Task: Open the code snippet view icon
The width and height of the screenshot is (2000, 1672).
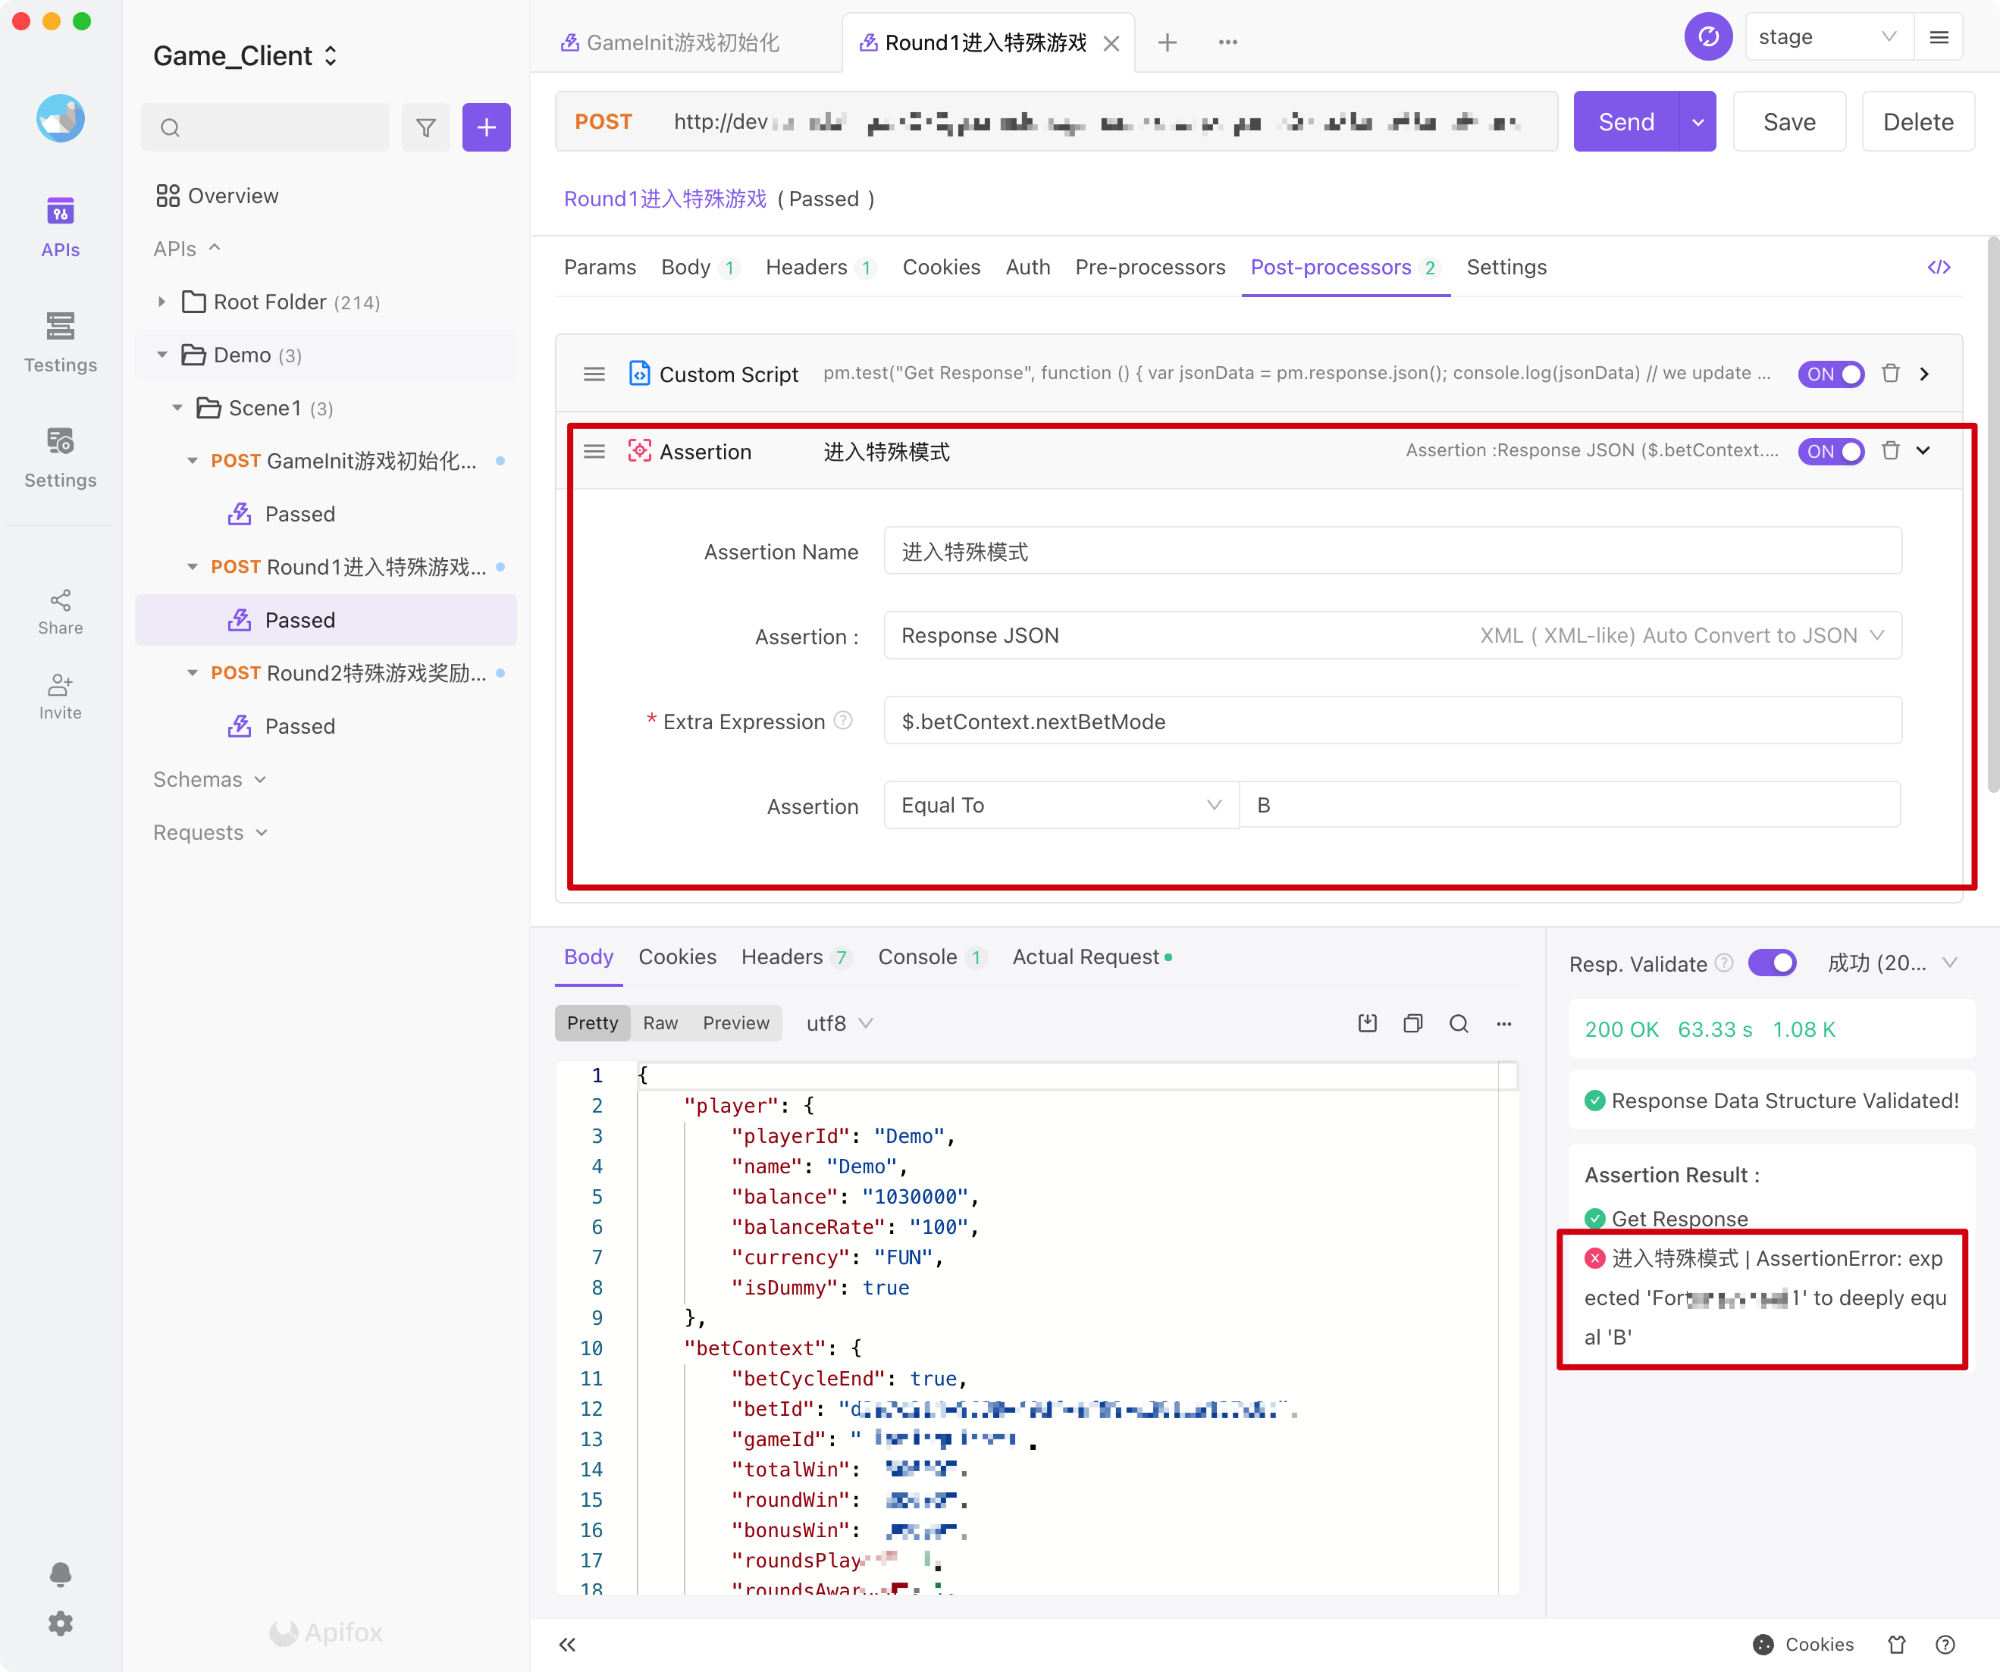Action: click(x=1939, y=267)
